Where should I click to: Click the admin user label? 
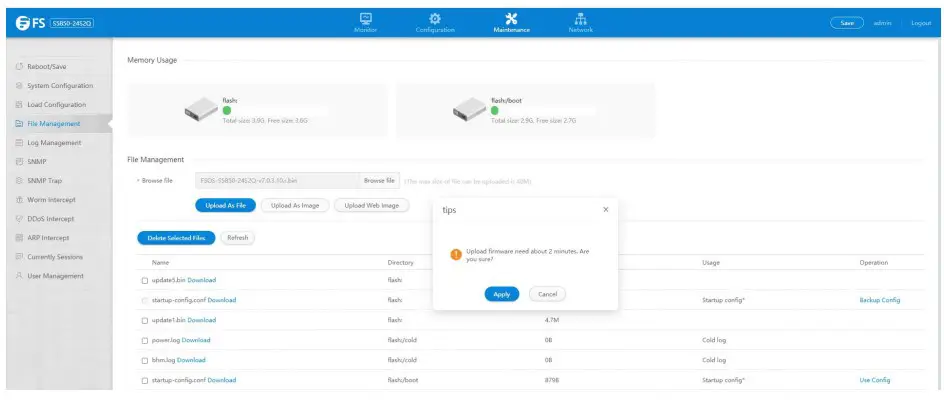883,23
